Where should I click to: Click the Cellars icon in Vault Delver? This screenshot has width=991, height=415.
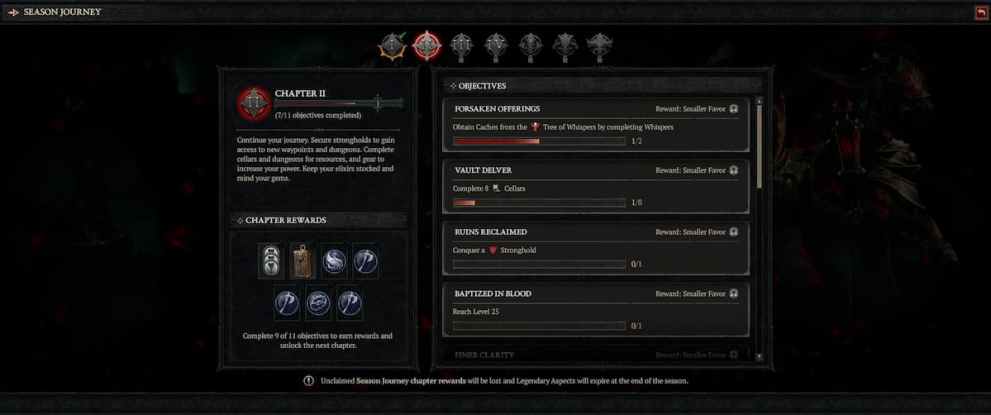497,188
